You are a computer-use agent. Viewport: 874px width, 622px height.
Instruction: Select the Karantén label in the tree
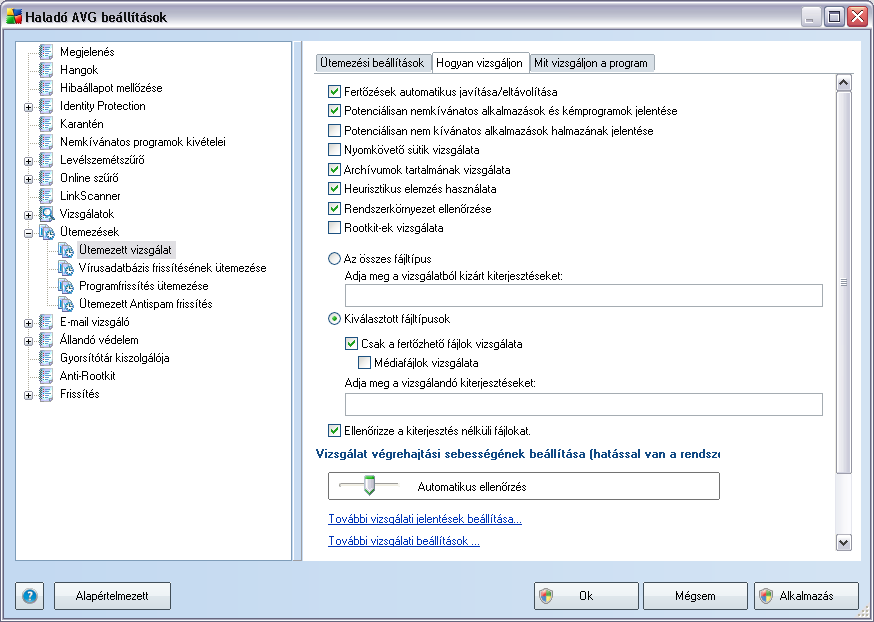82,124
